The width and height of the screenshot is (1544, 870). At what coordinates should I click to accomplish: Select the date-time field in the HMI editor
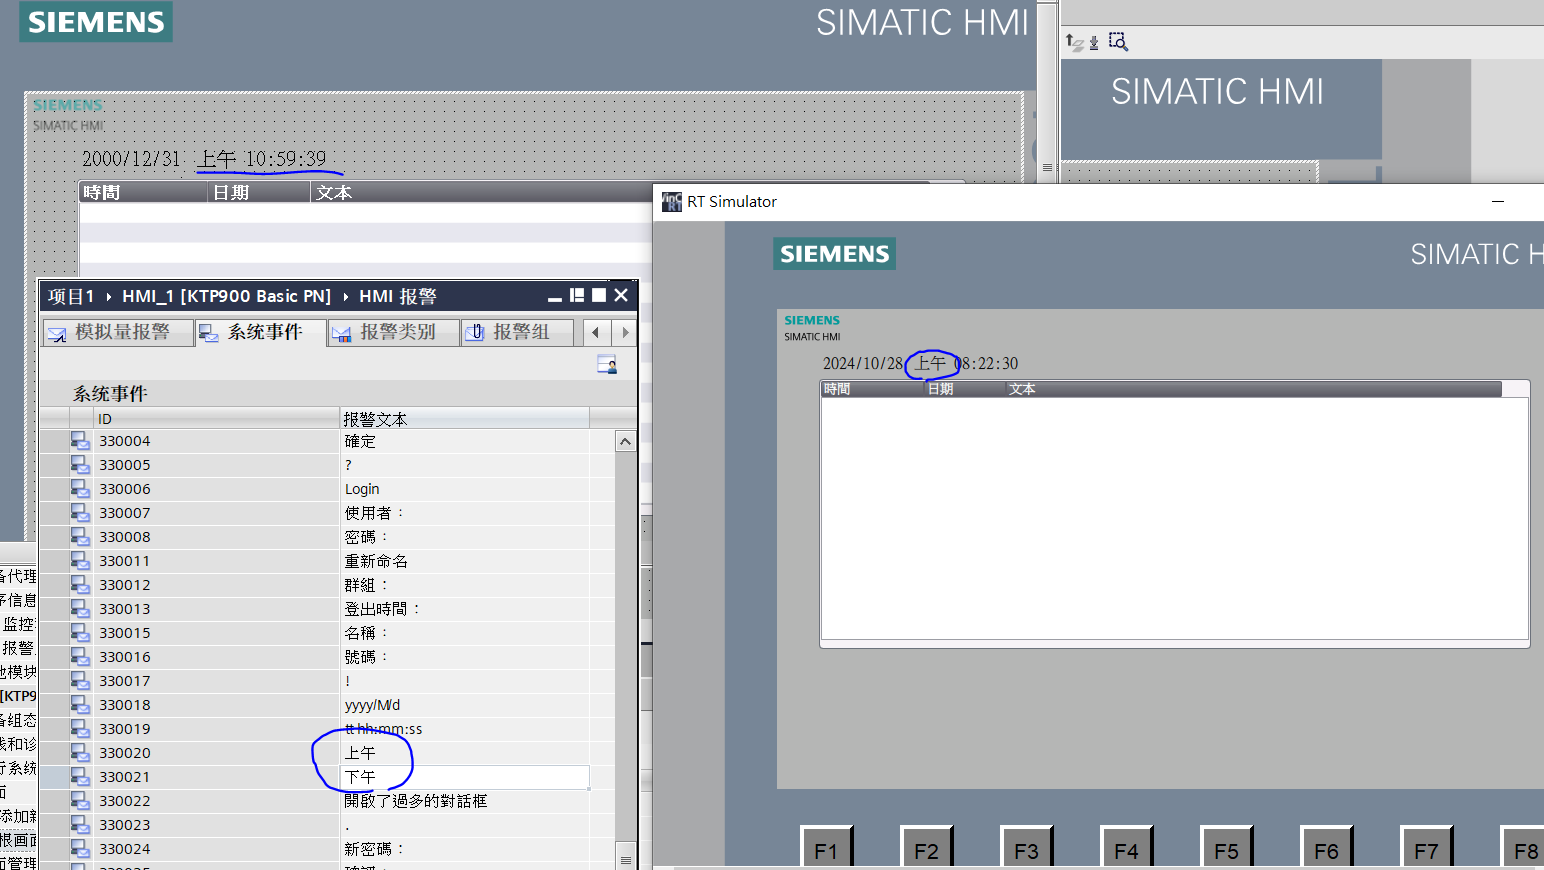coord(204,158)
